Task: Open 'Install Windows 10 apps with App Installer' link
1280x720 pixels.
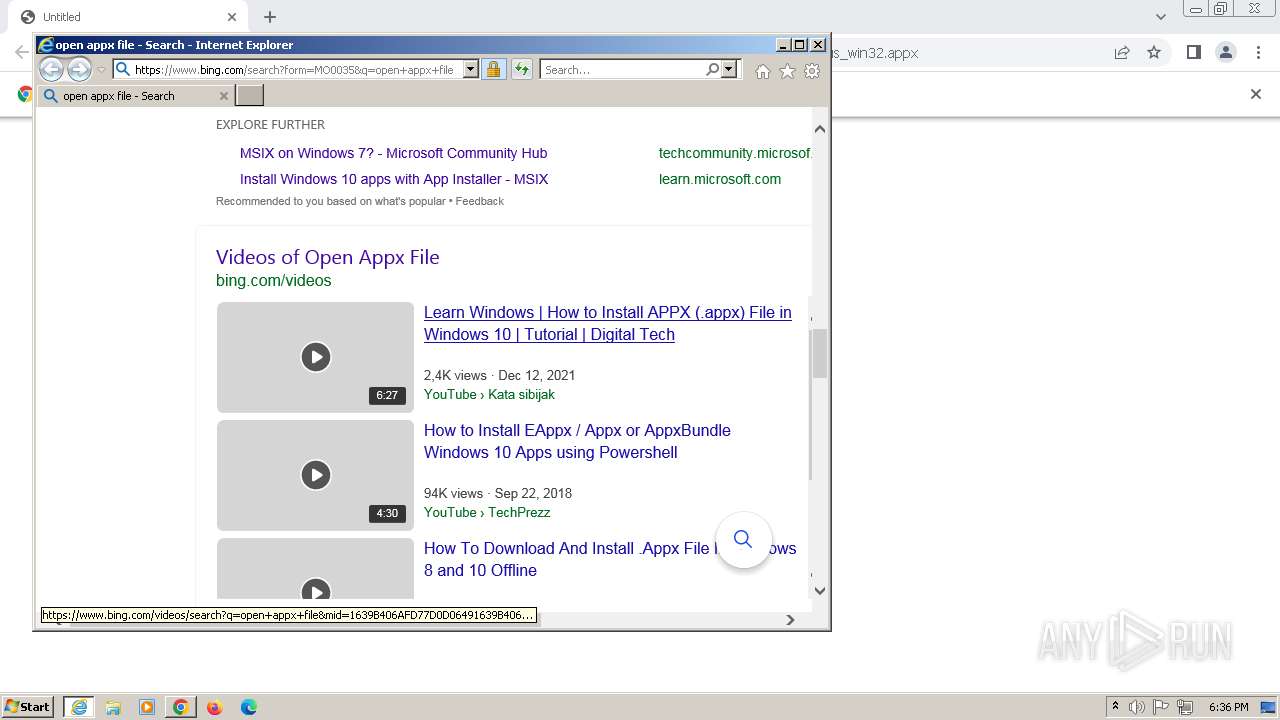Action: [394, 179]
